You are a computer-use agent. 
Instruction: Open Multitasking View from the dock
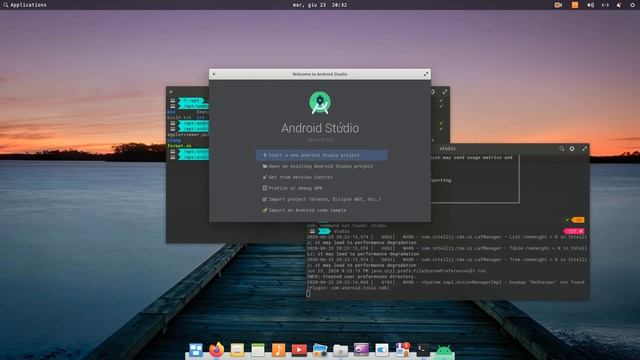pyautogui.click(x=196, y=350)
